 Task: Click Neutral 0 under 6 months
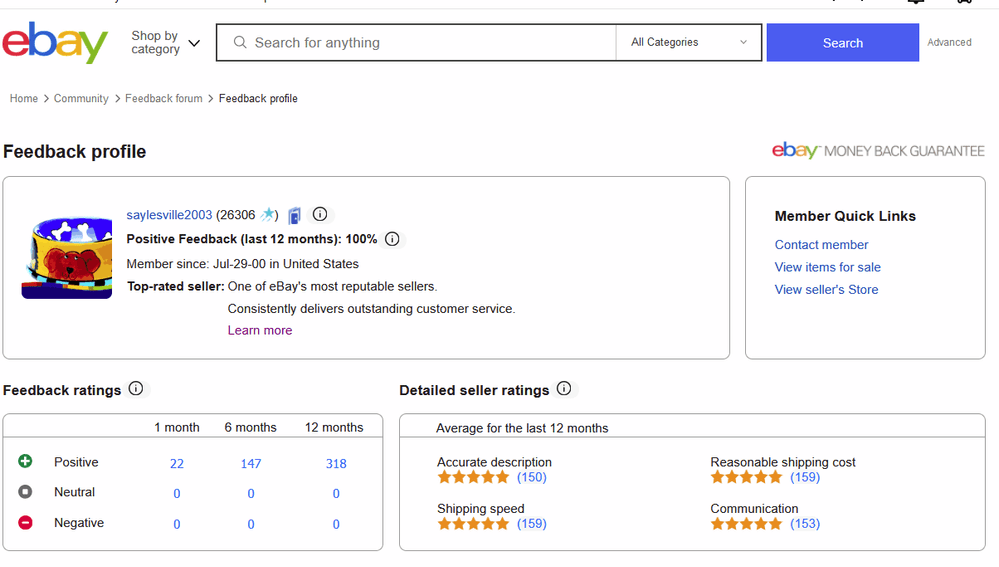251,494
